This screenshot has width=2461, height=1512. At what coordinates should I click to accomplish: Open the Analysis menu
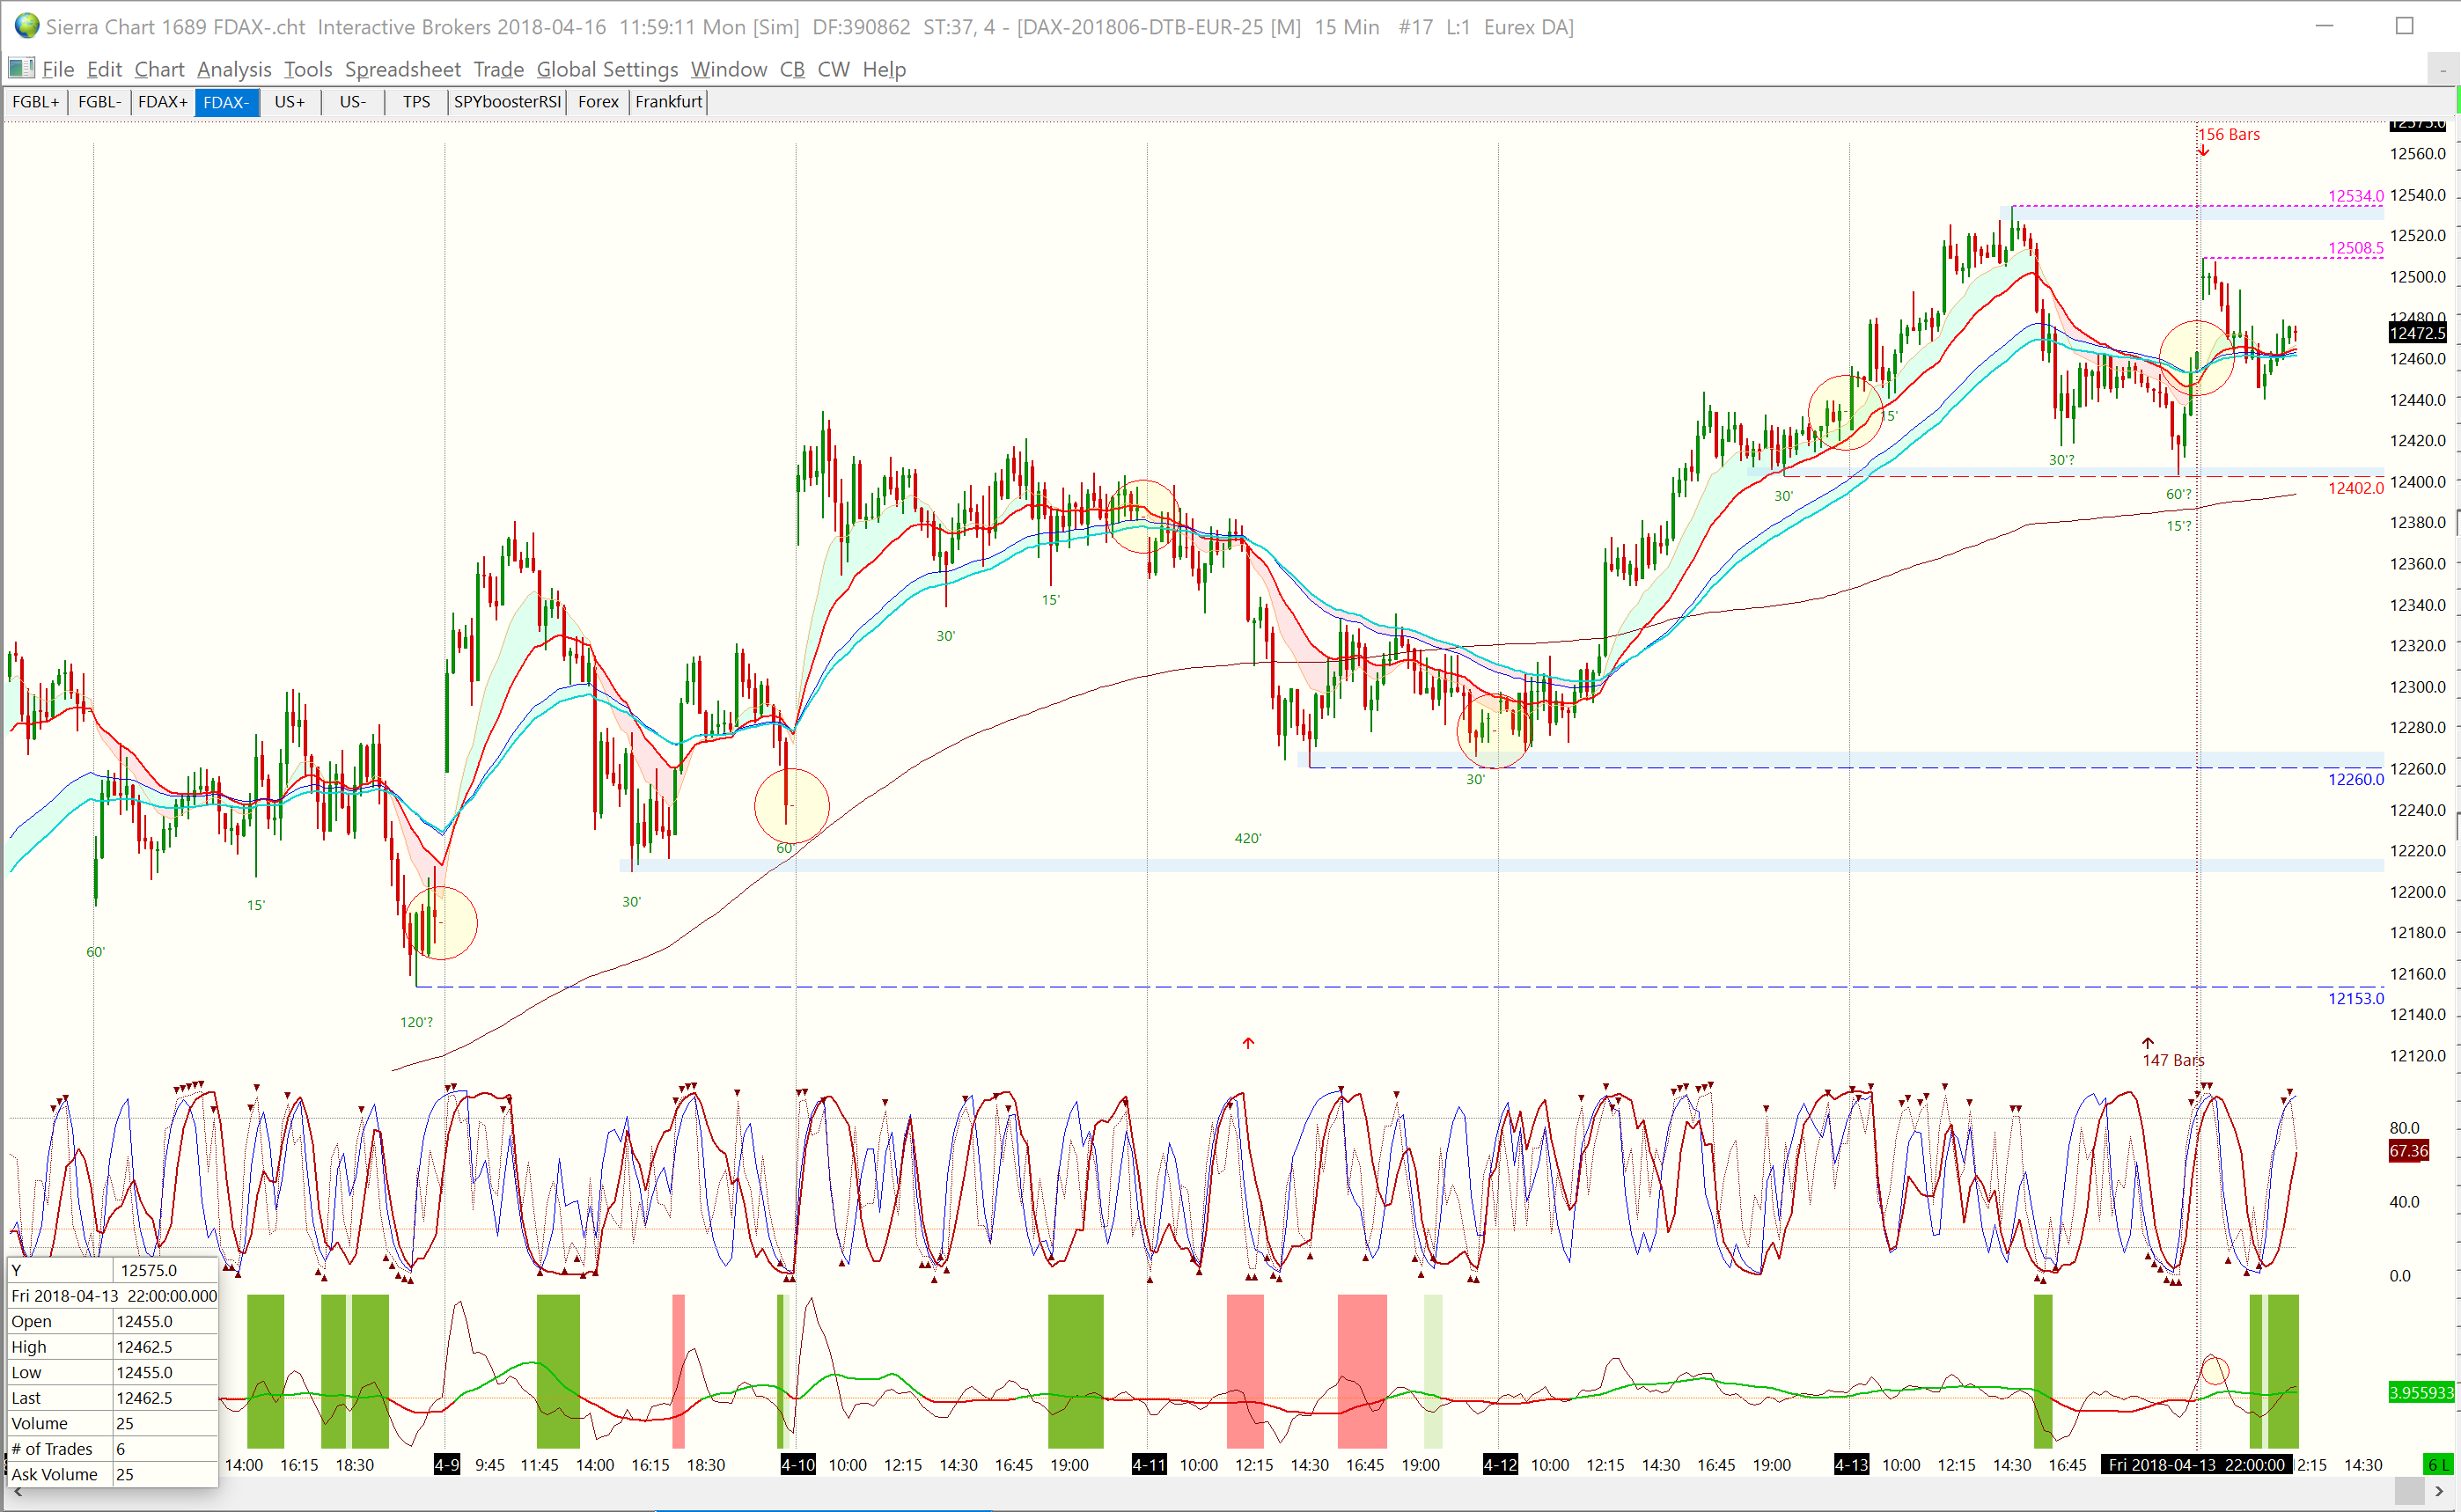pyautogui.click(x=234, y=69)
